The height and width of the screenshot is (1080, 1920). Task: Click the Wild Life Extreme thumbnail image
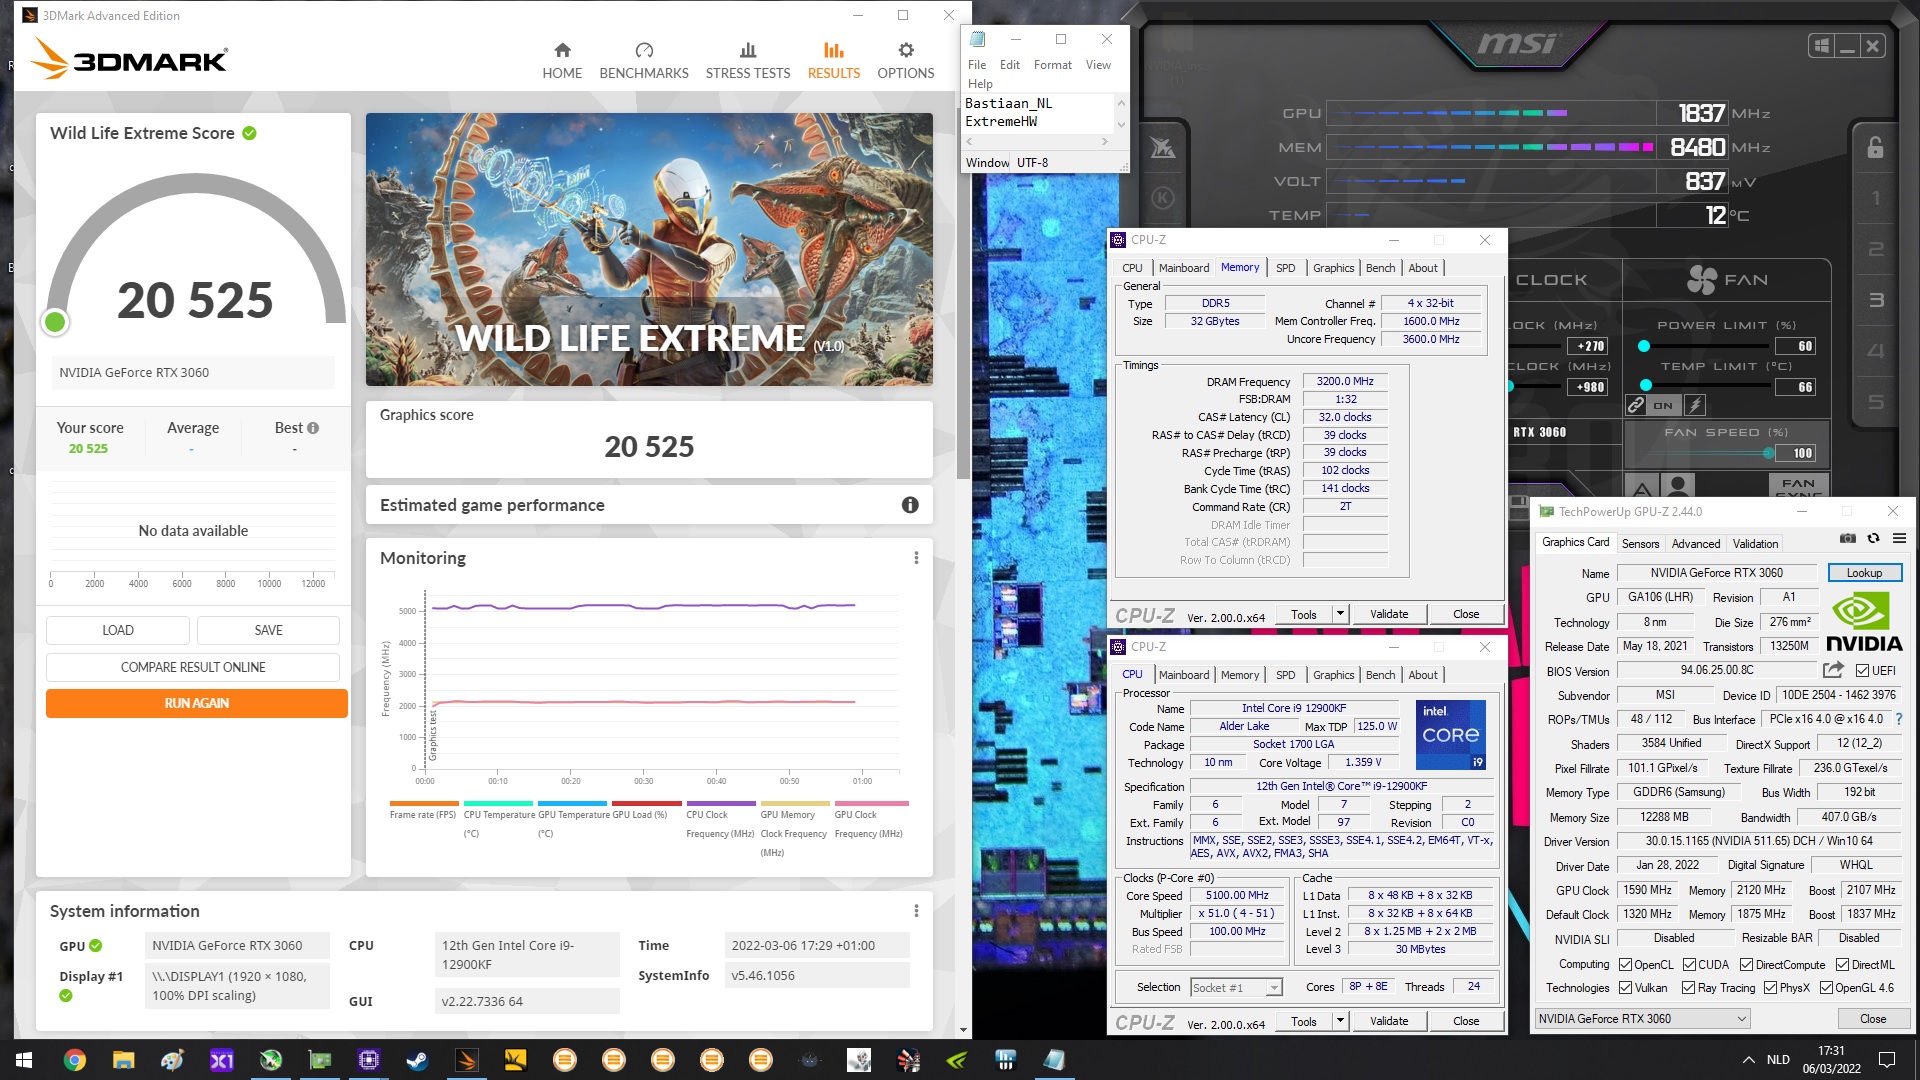(x=649, y=249)
